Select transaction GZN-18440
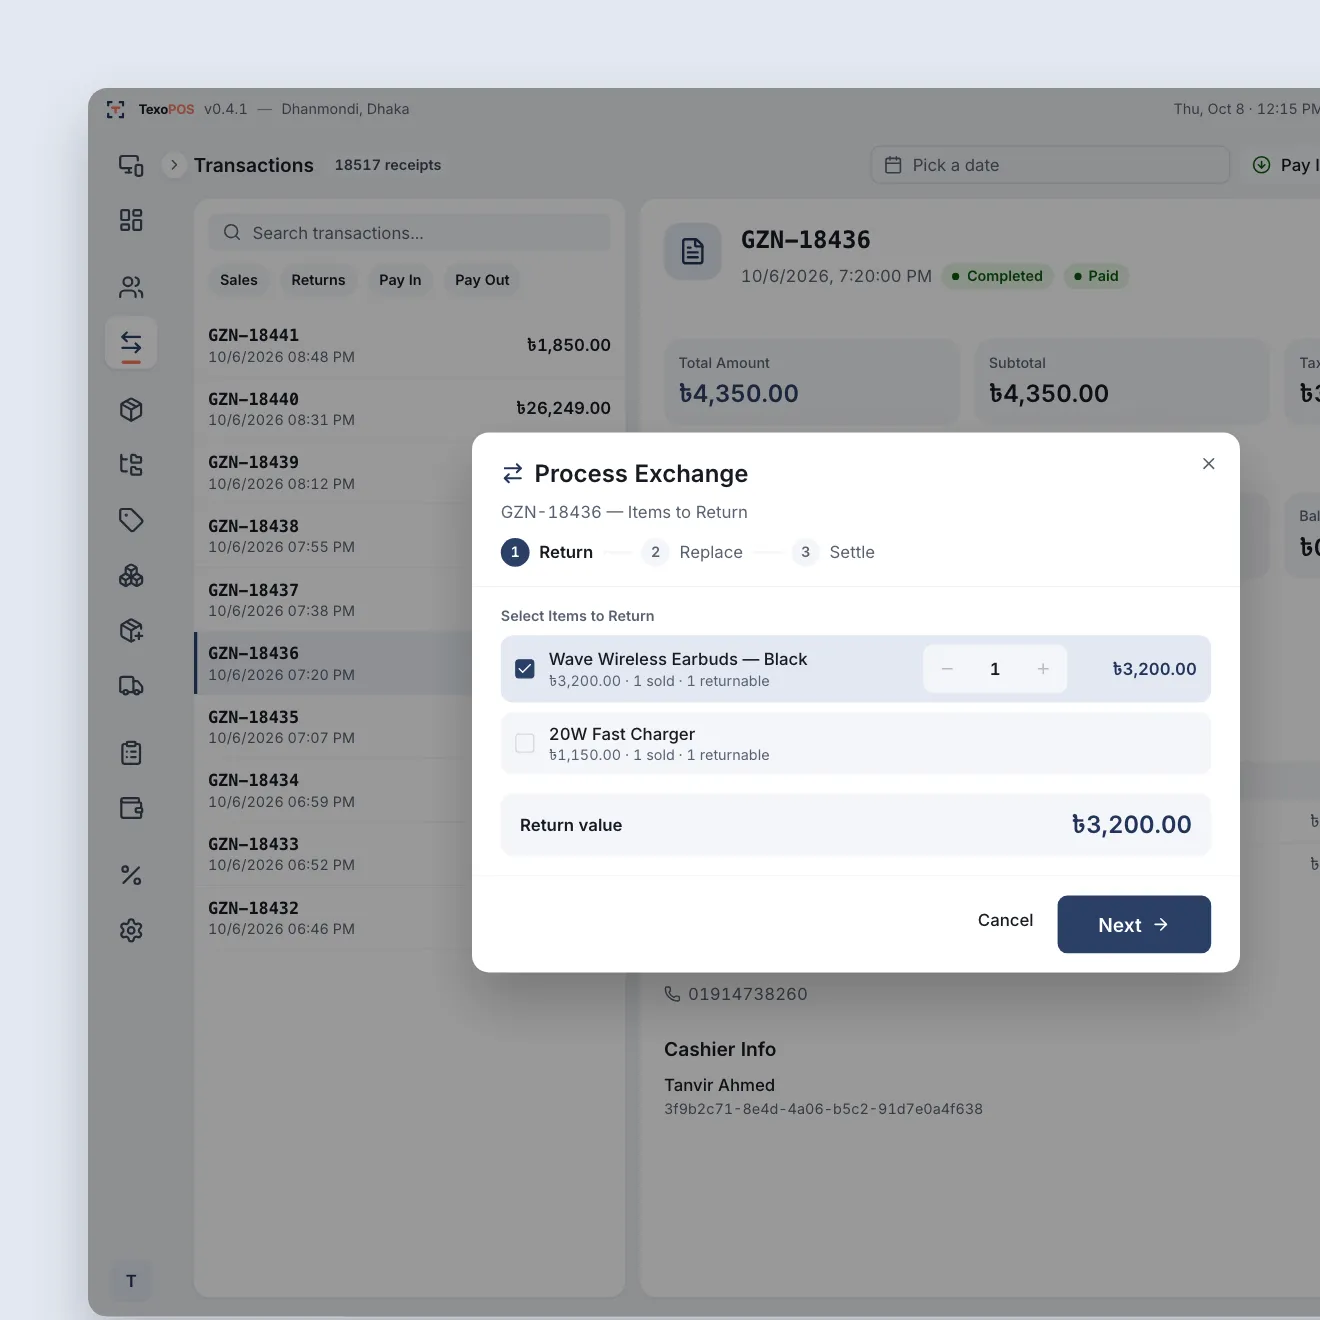This screenshot has width=1320, height=1320. click(409, 409)
